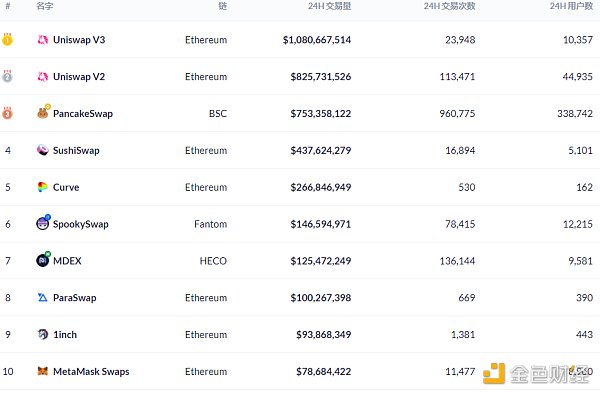Open the PancakeSwap name link
Image resolution: width=600 pixels, height=395 pixels.
(x=83, y=114)
